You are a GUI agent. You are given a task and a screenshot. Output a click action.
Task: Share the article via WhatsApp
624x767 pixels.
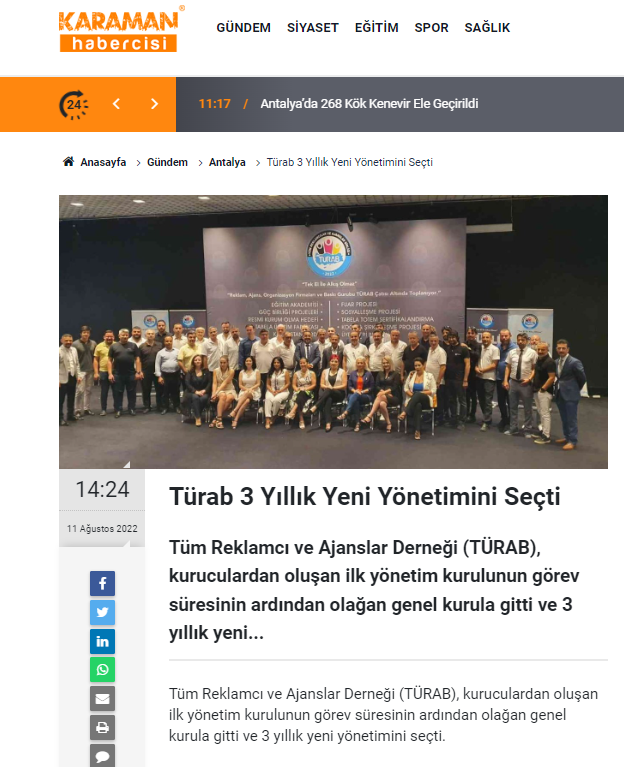[102, 670]
